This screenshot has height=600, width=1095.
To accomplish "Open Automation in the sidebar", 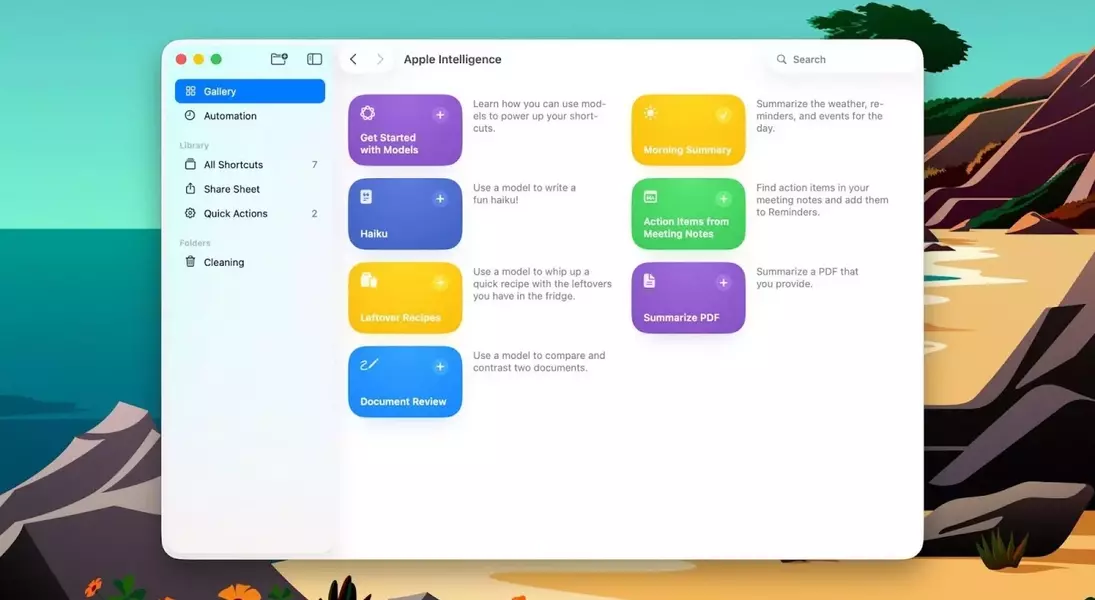I will (230, 116).
